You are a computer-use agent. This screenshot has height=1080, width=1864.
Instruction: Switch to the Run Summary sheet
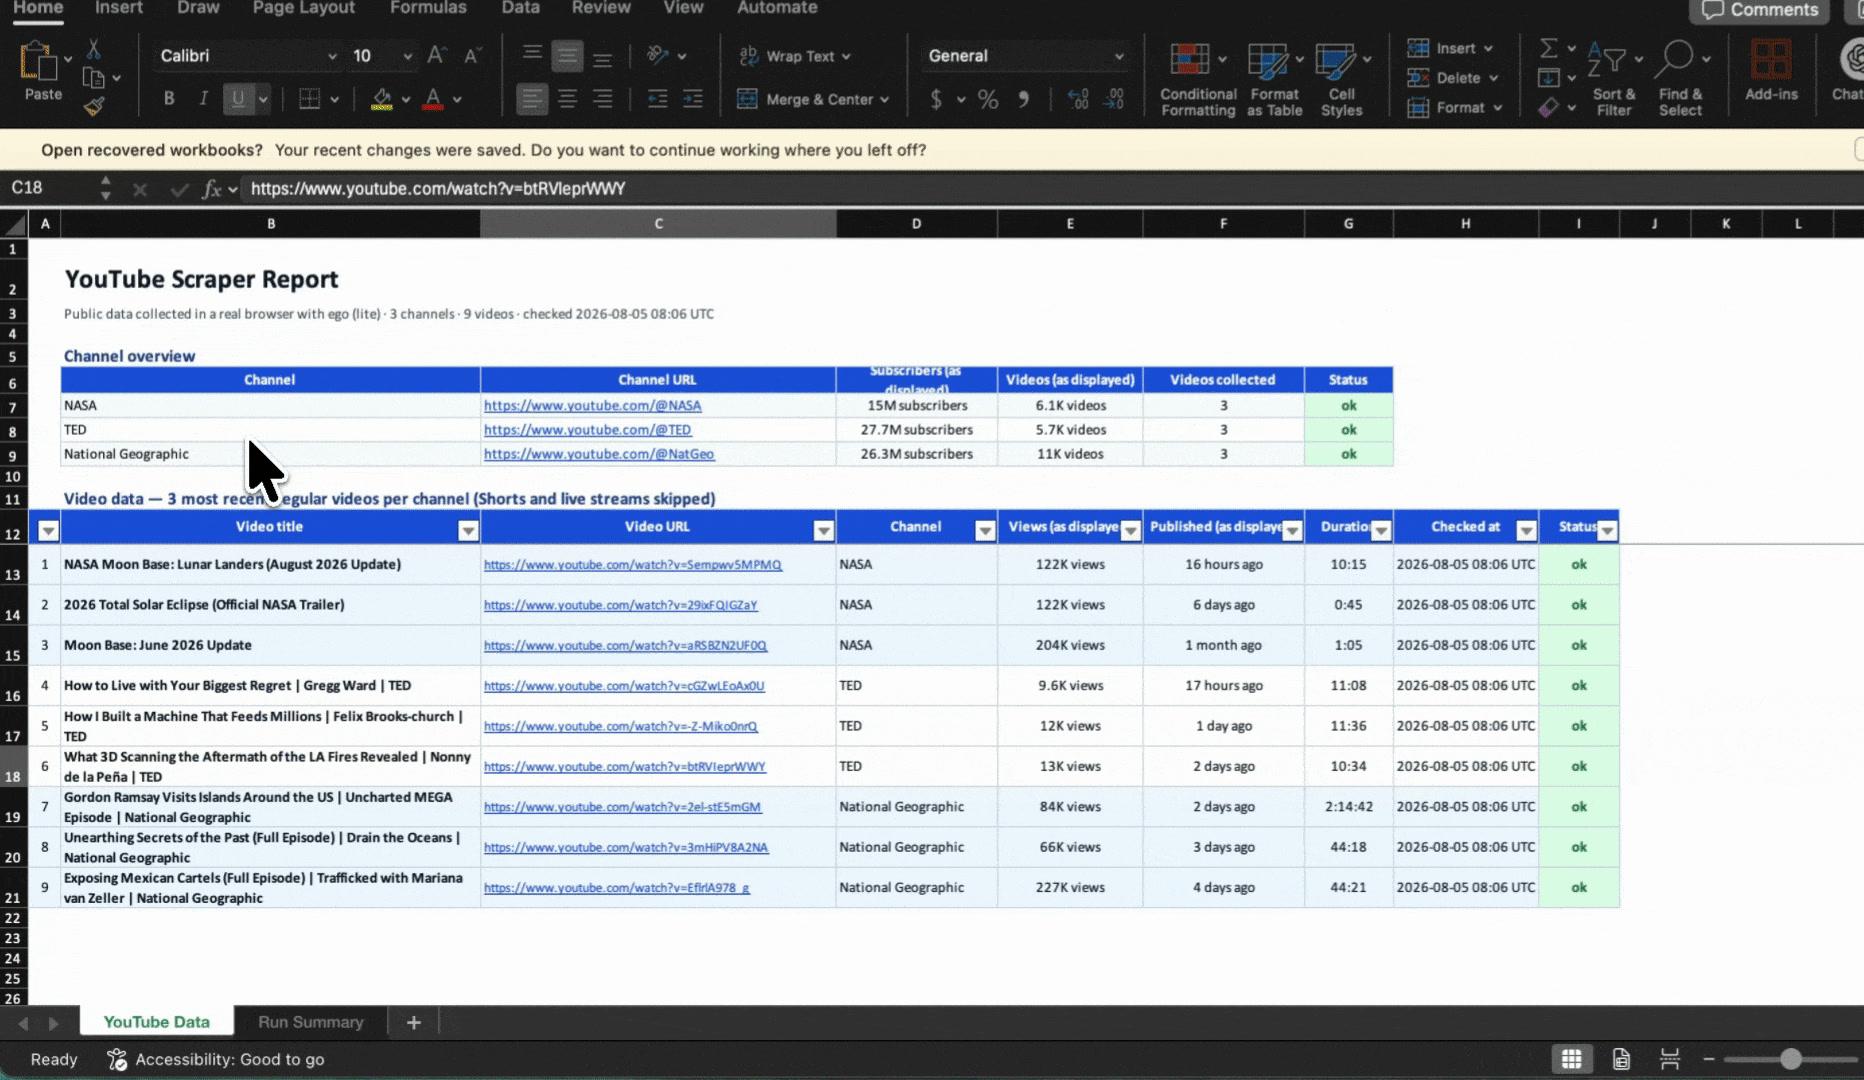pos(310,1022)
